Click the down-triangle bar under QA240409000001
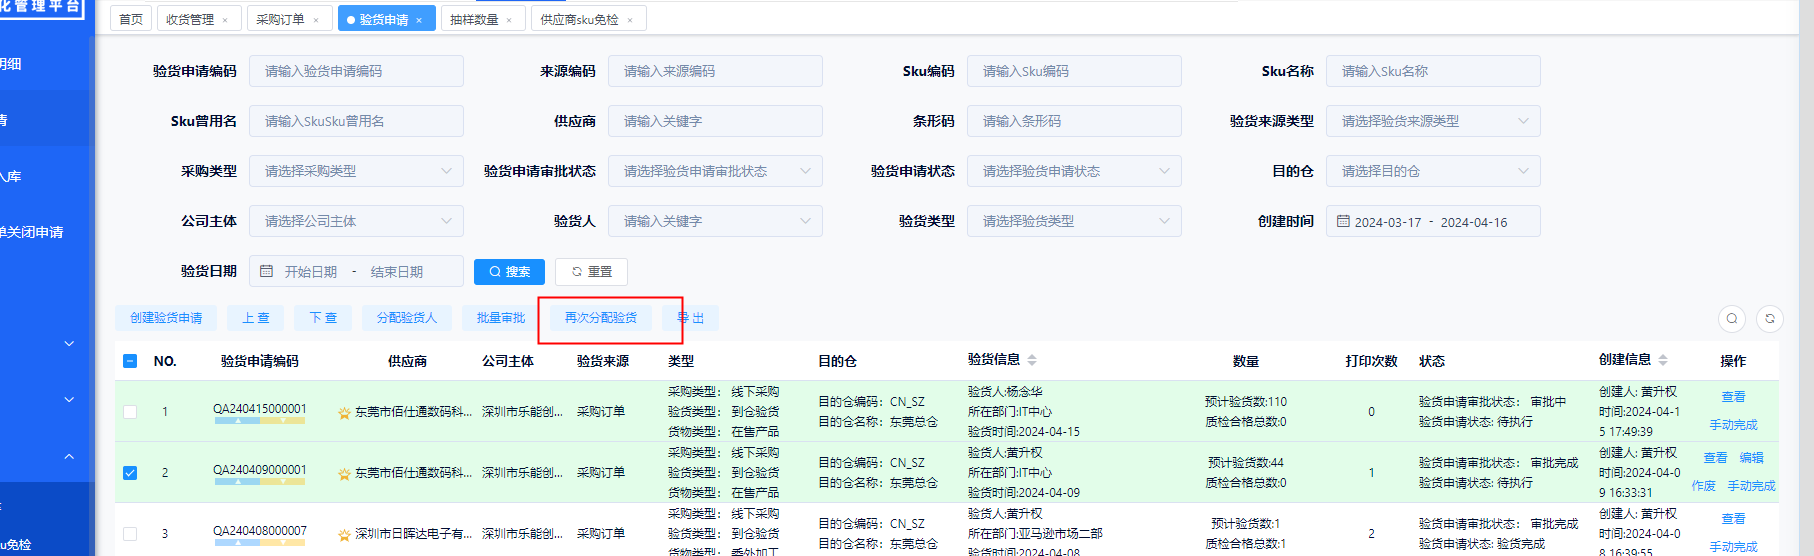1814x556 pixels. pos(283,482)
